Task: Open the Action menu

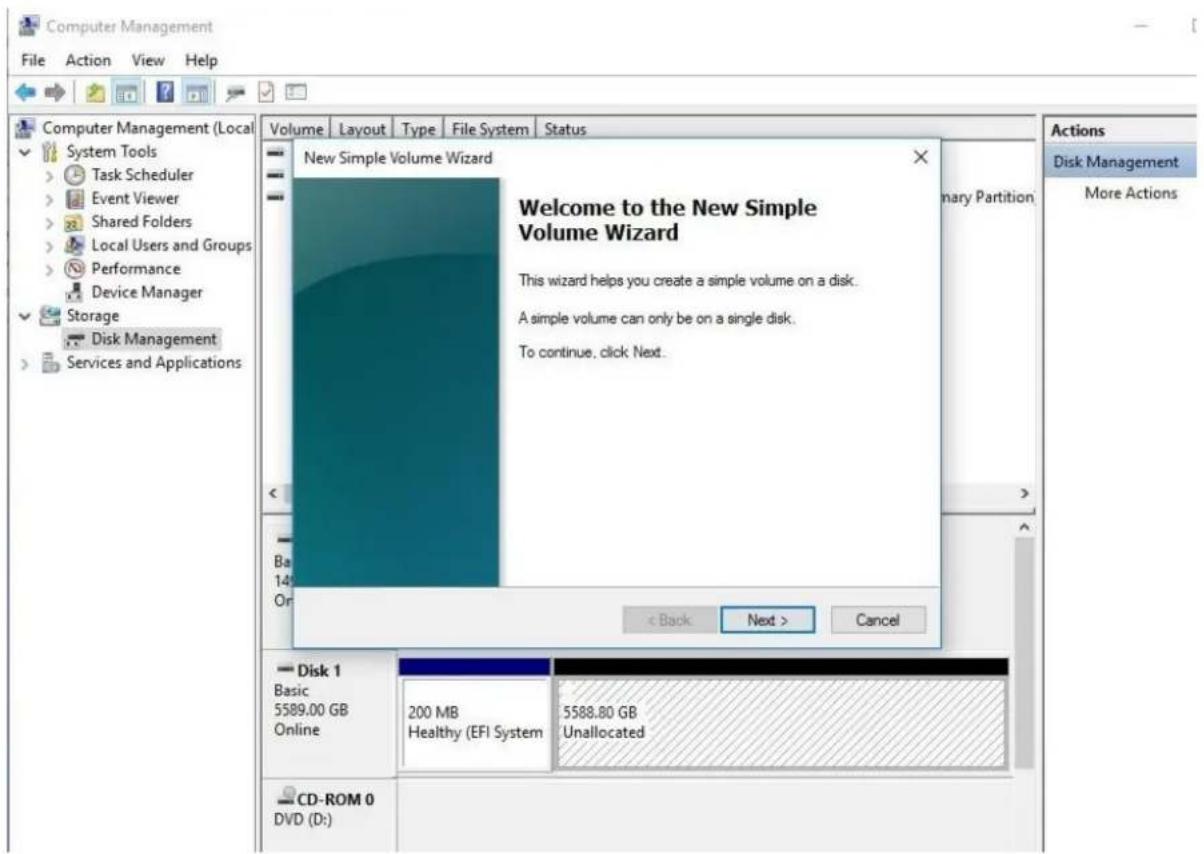Action: tap(89, 61)
